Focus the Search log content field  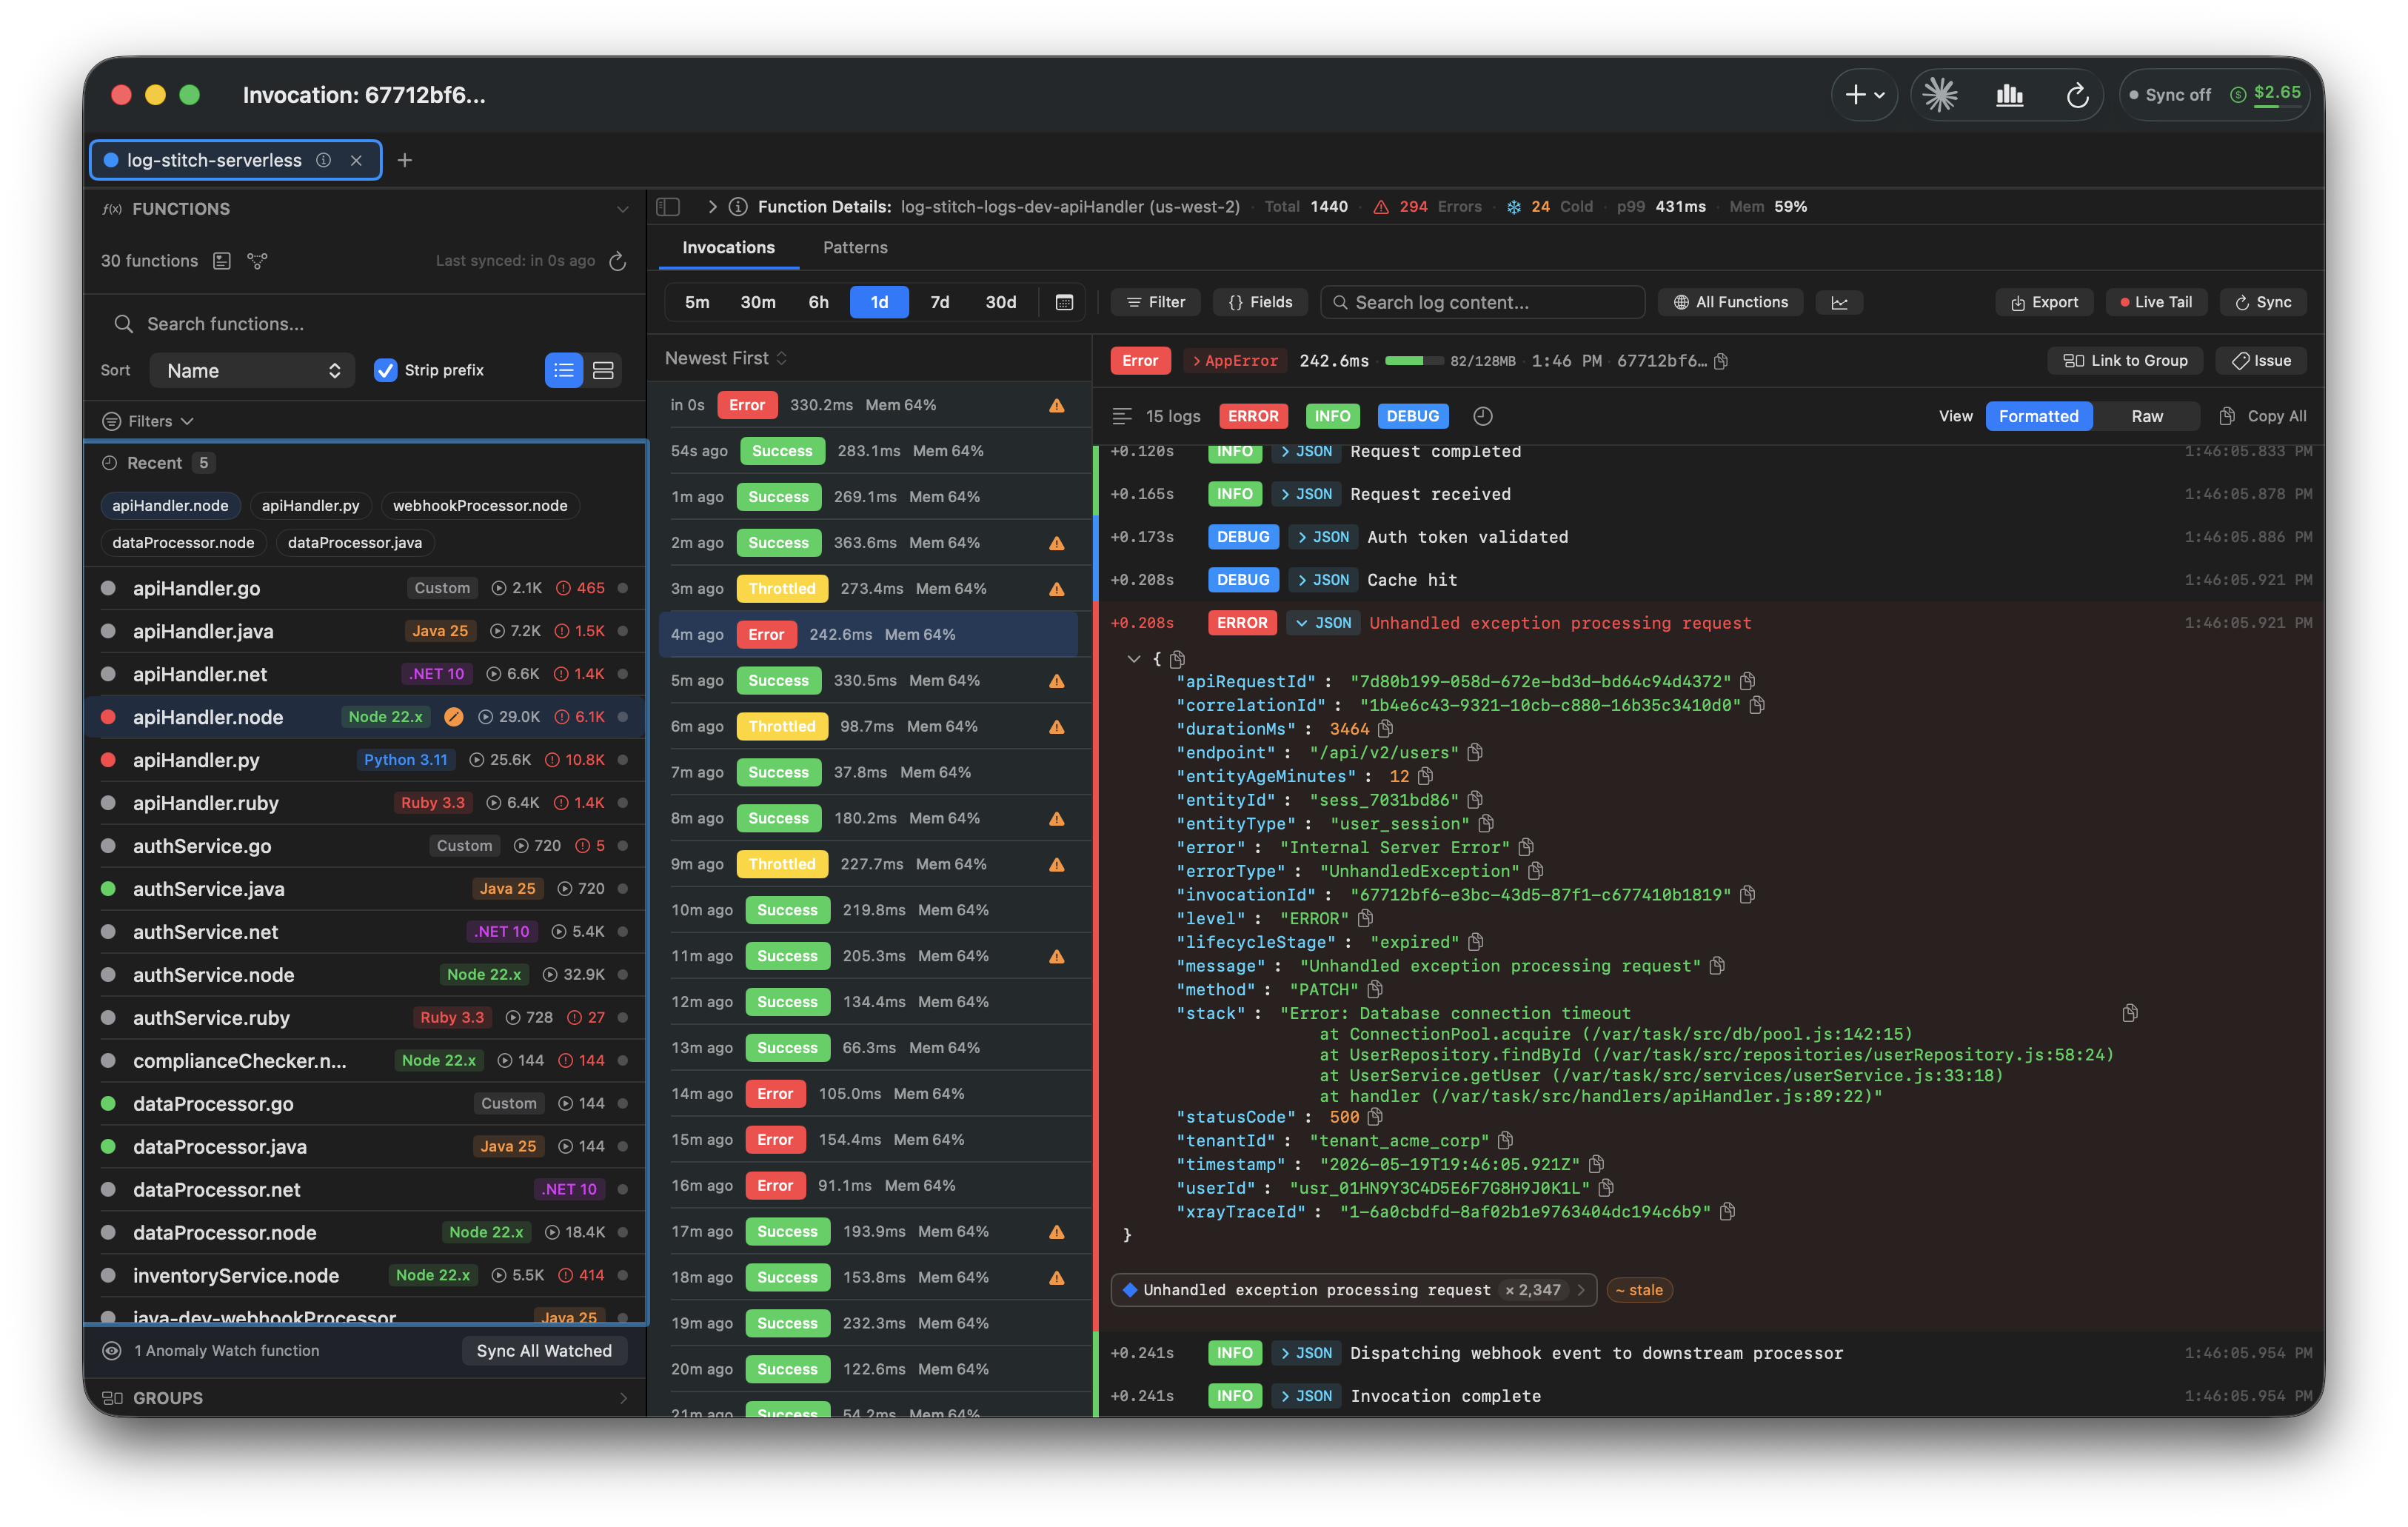click(1482, 302)
